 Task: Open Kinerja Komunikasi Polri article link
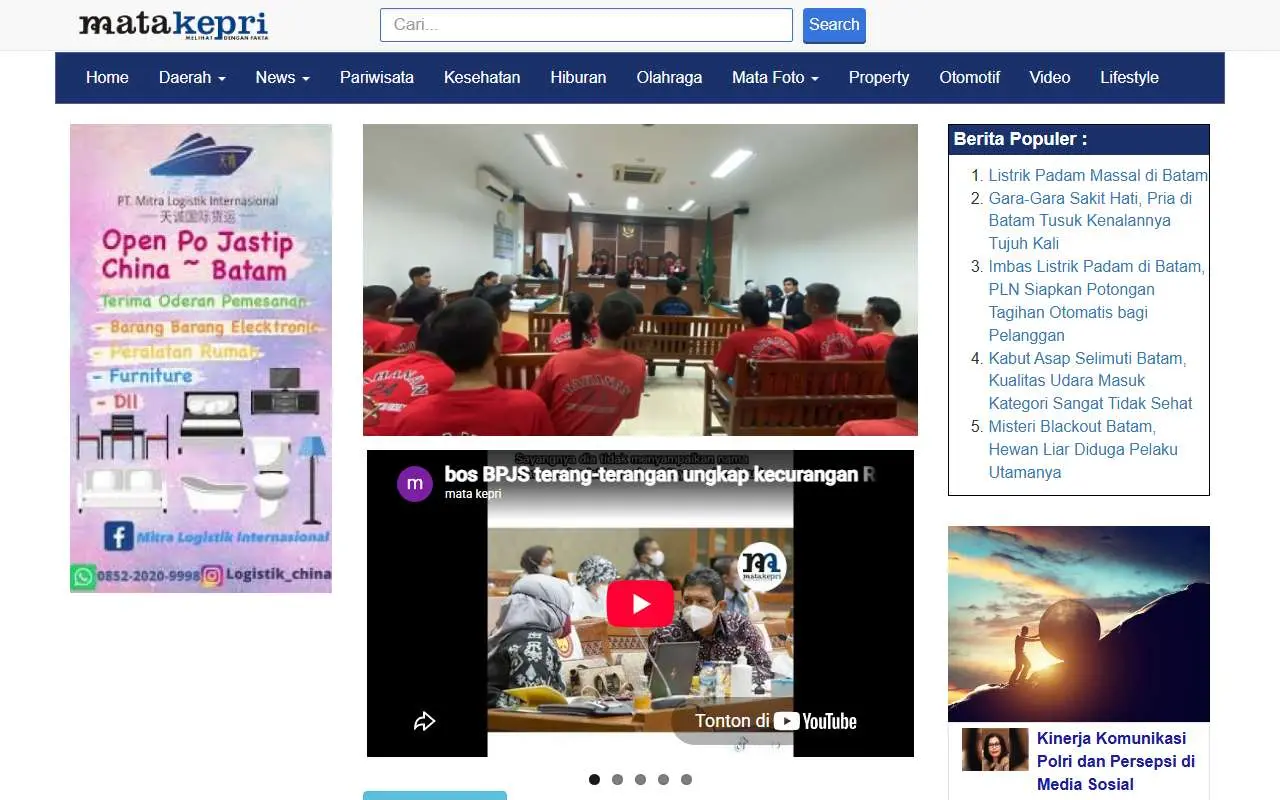point(1116,761)
